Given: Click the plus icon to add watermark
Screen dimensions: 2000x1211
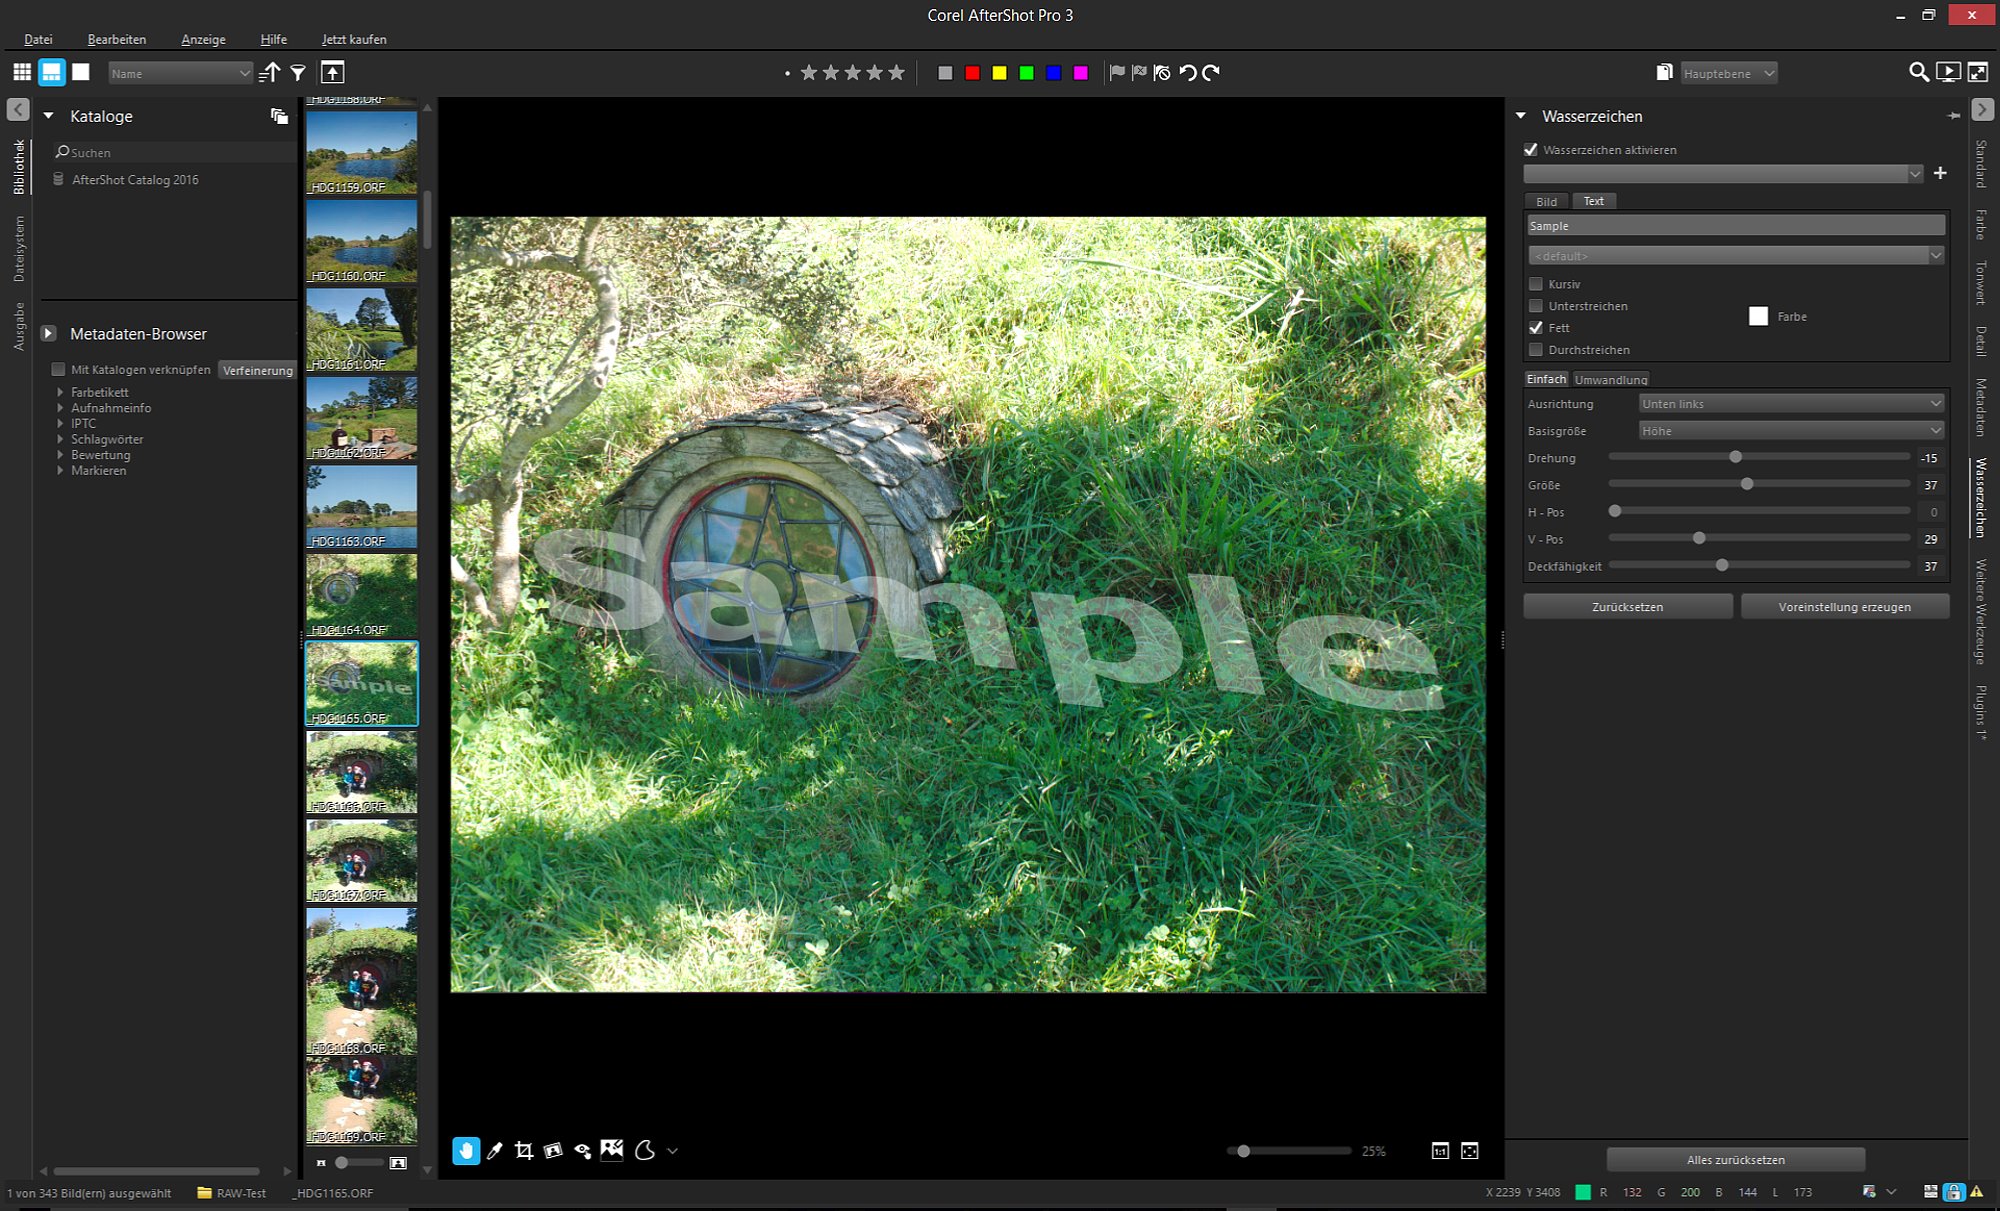Looking at the screenshot, I should pos(1940,173).
